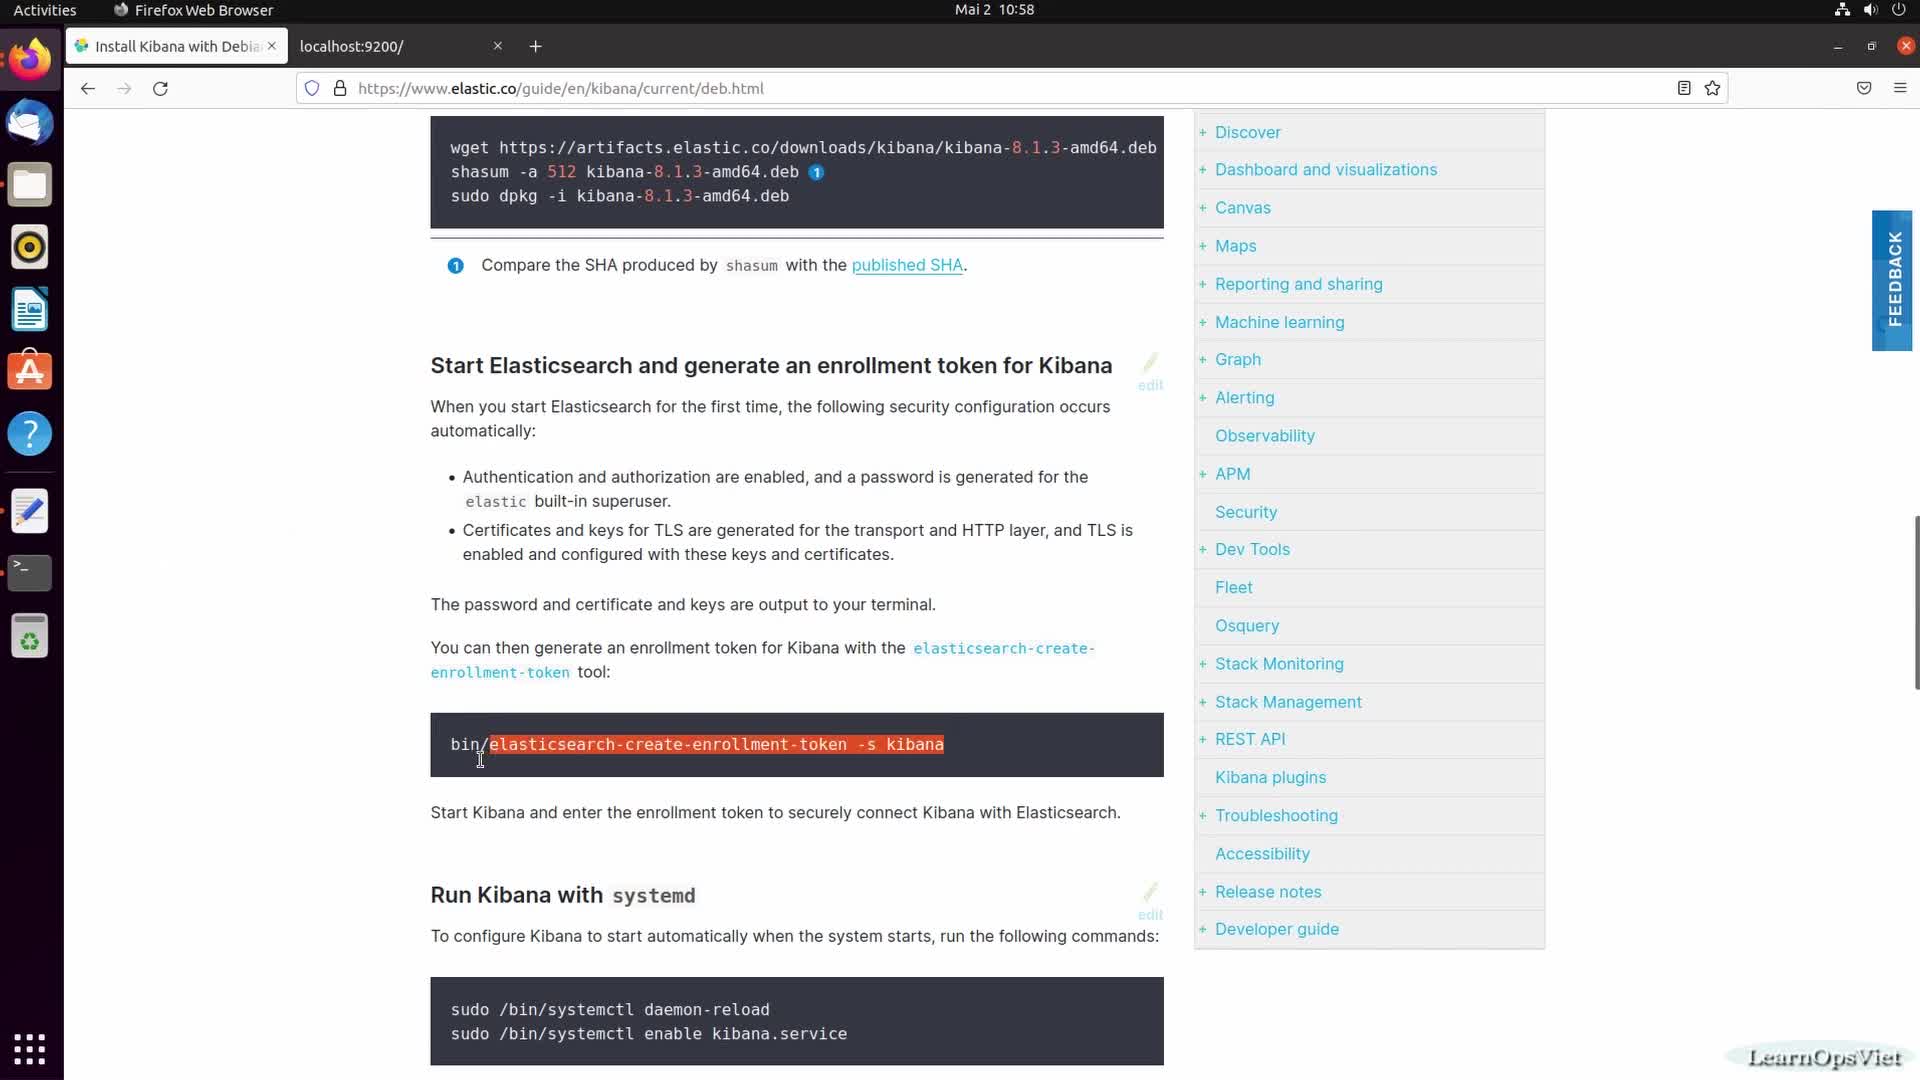Viewport: 1920px width, 1080px height.
Task: Open the Save to Pocket icon
Action: pos(1864,88)
